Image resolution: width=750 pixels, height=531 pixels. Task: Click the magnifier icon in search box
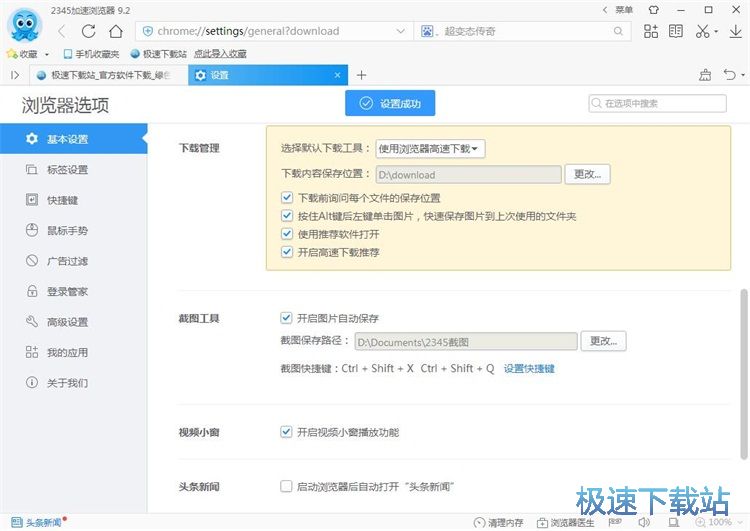click(618, 31)
